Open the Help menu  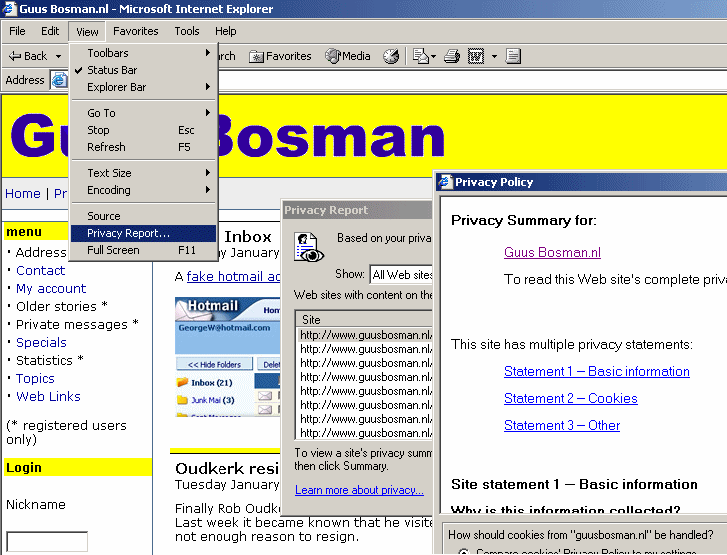point(225,31)
